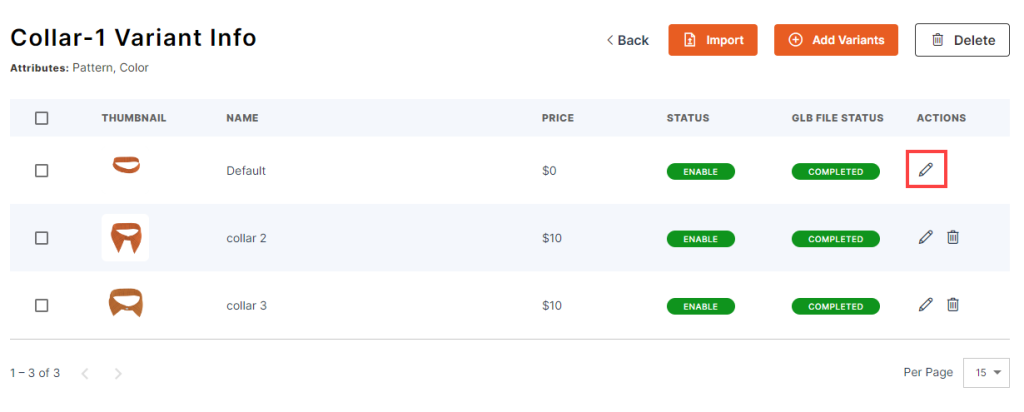Check the Default variant checkbox
The width and height of the screenshot is (1024, 412).
[42, 171]
